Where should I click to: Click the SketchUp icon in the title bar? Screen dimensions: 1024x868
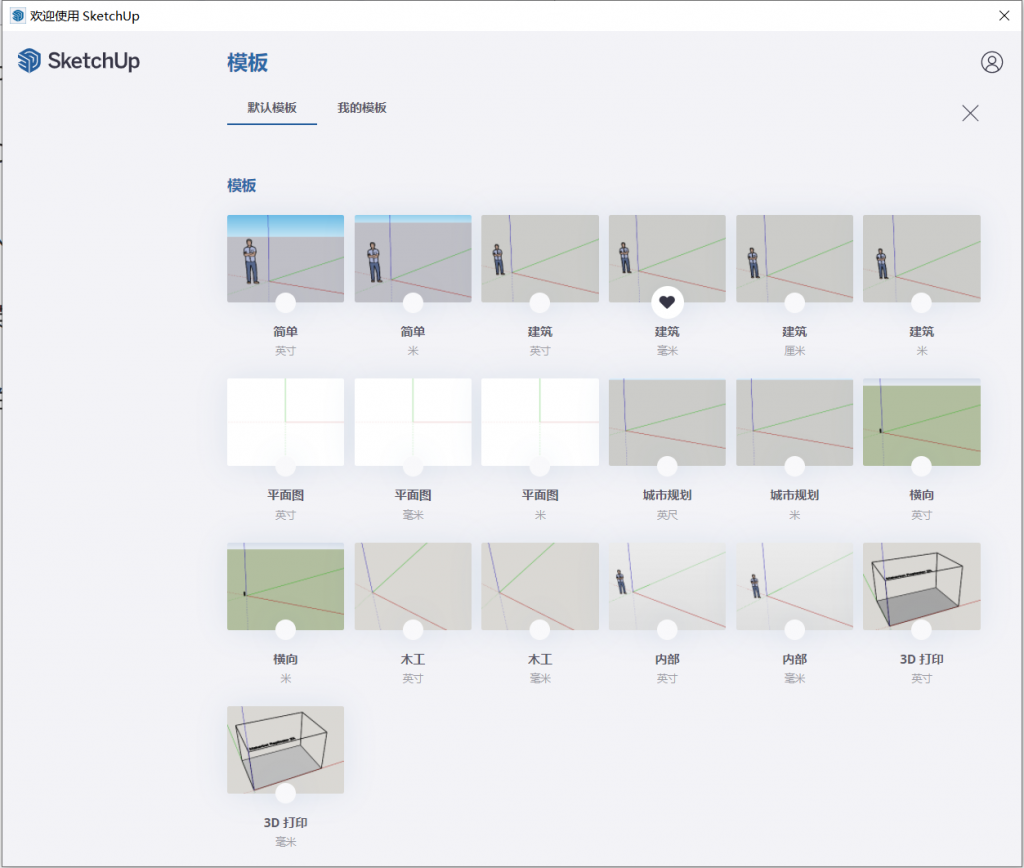(18, 15)
